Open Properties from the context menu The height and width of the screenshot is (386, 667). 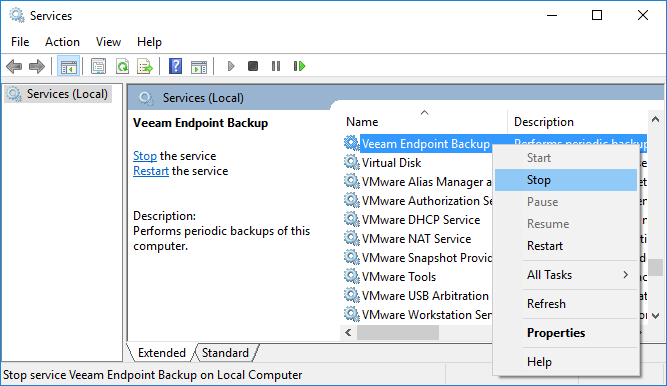tap(566, 333)
